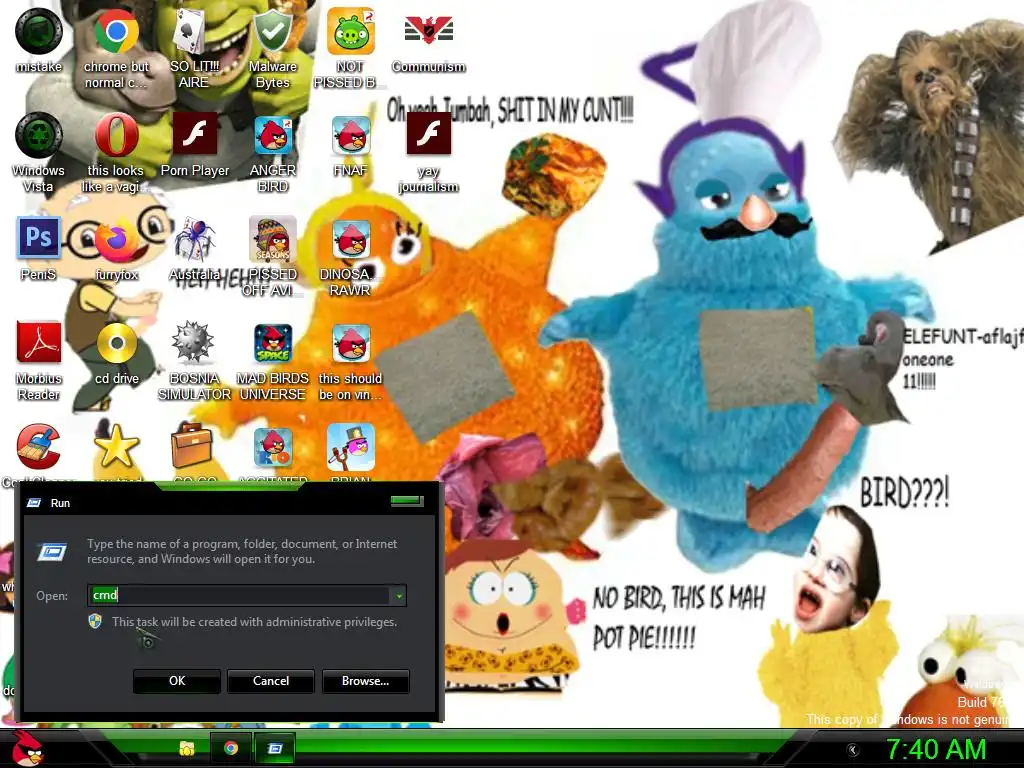Select the Run taskbar button
The width and height of the screenshot is (1024, 768).
(275, 748)
